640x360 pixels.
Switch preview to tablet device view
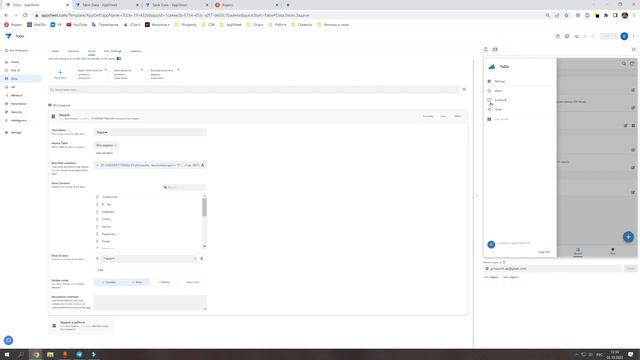pyautogui.click(x=495, y=49)
